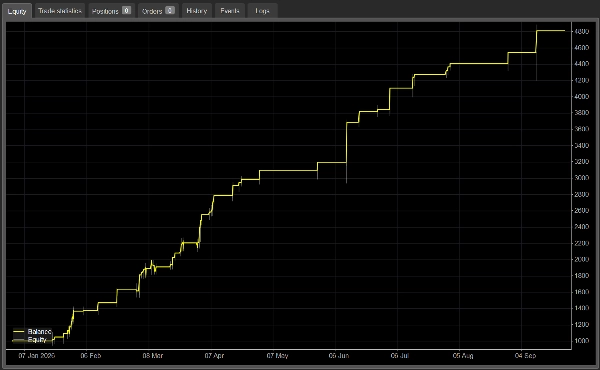Click the Orders tab count badge
This screenshot has width=600, height=370.
tap(170, 10)
